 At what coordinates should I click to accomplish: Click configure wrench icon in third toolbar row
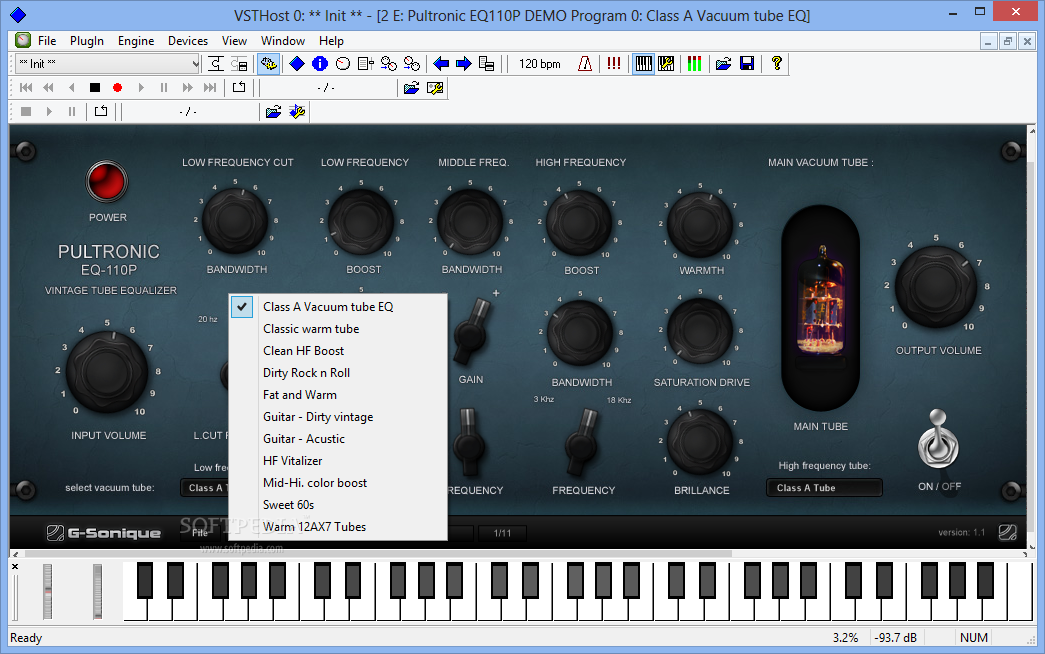297,111
